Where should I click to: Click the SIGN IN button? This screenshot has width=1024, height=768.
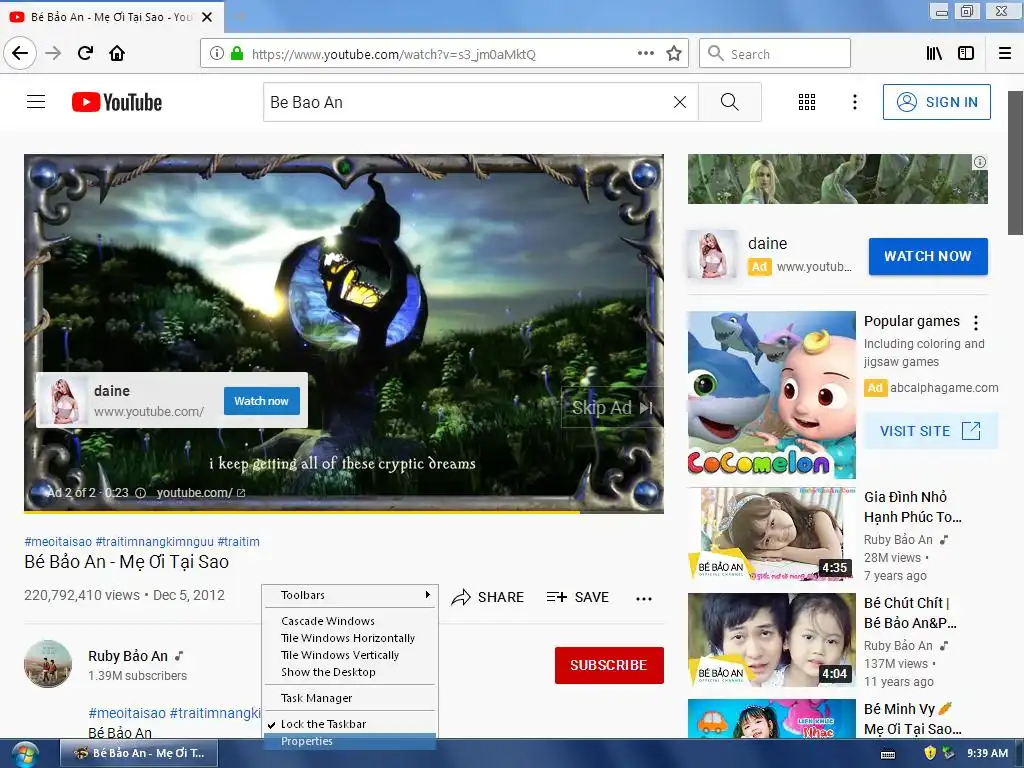click(x=936, y=102)
